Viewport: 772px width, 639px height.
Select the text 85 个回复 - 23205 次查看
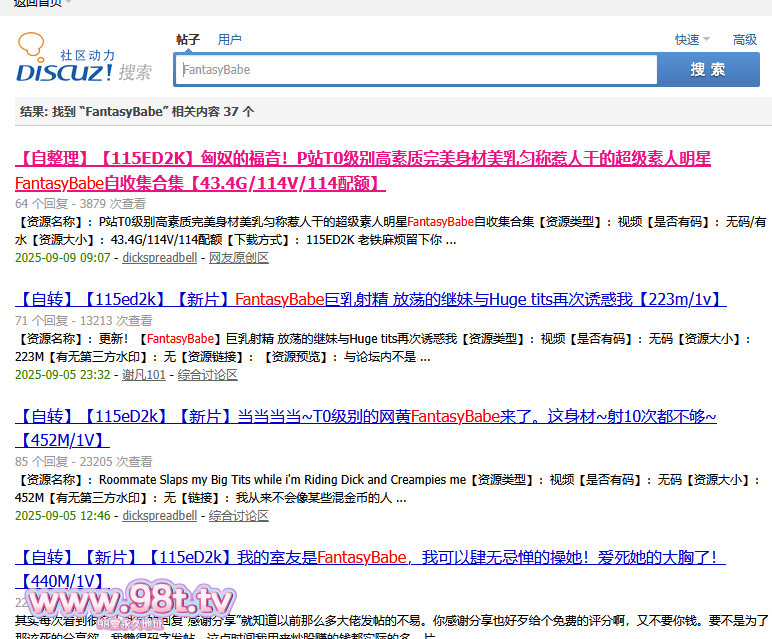tap(84, 461)
